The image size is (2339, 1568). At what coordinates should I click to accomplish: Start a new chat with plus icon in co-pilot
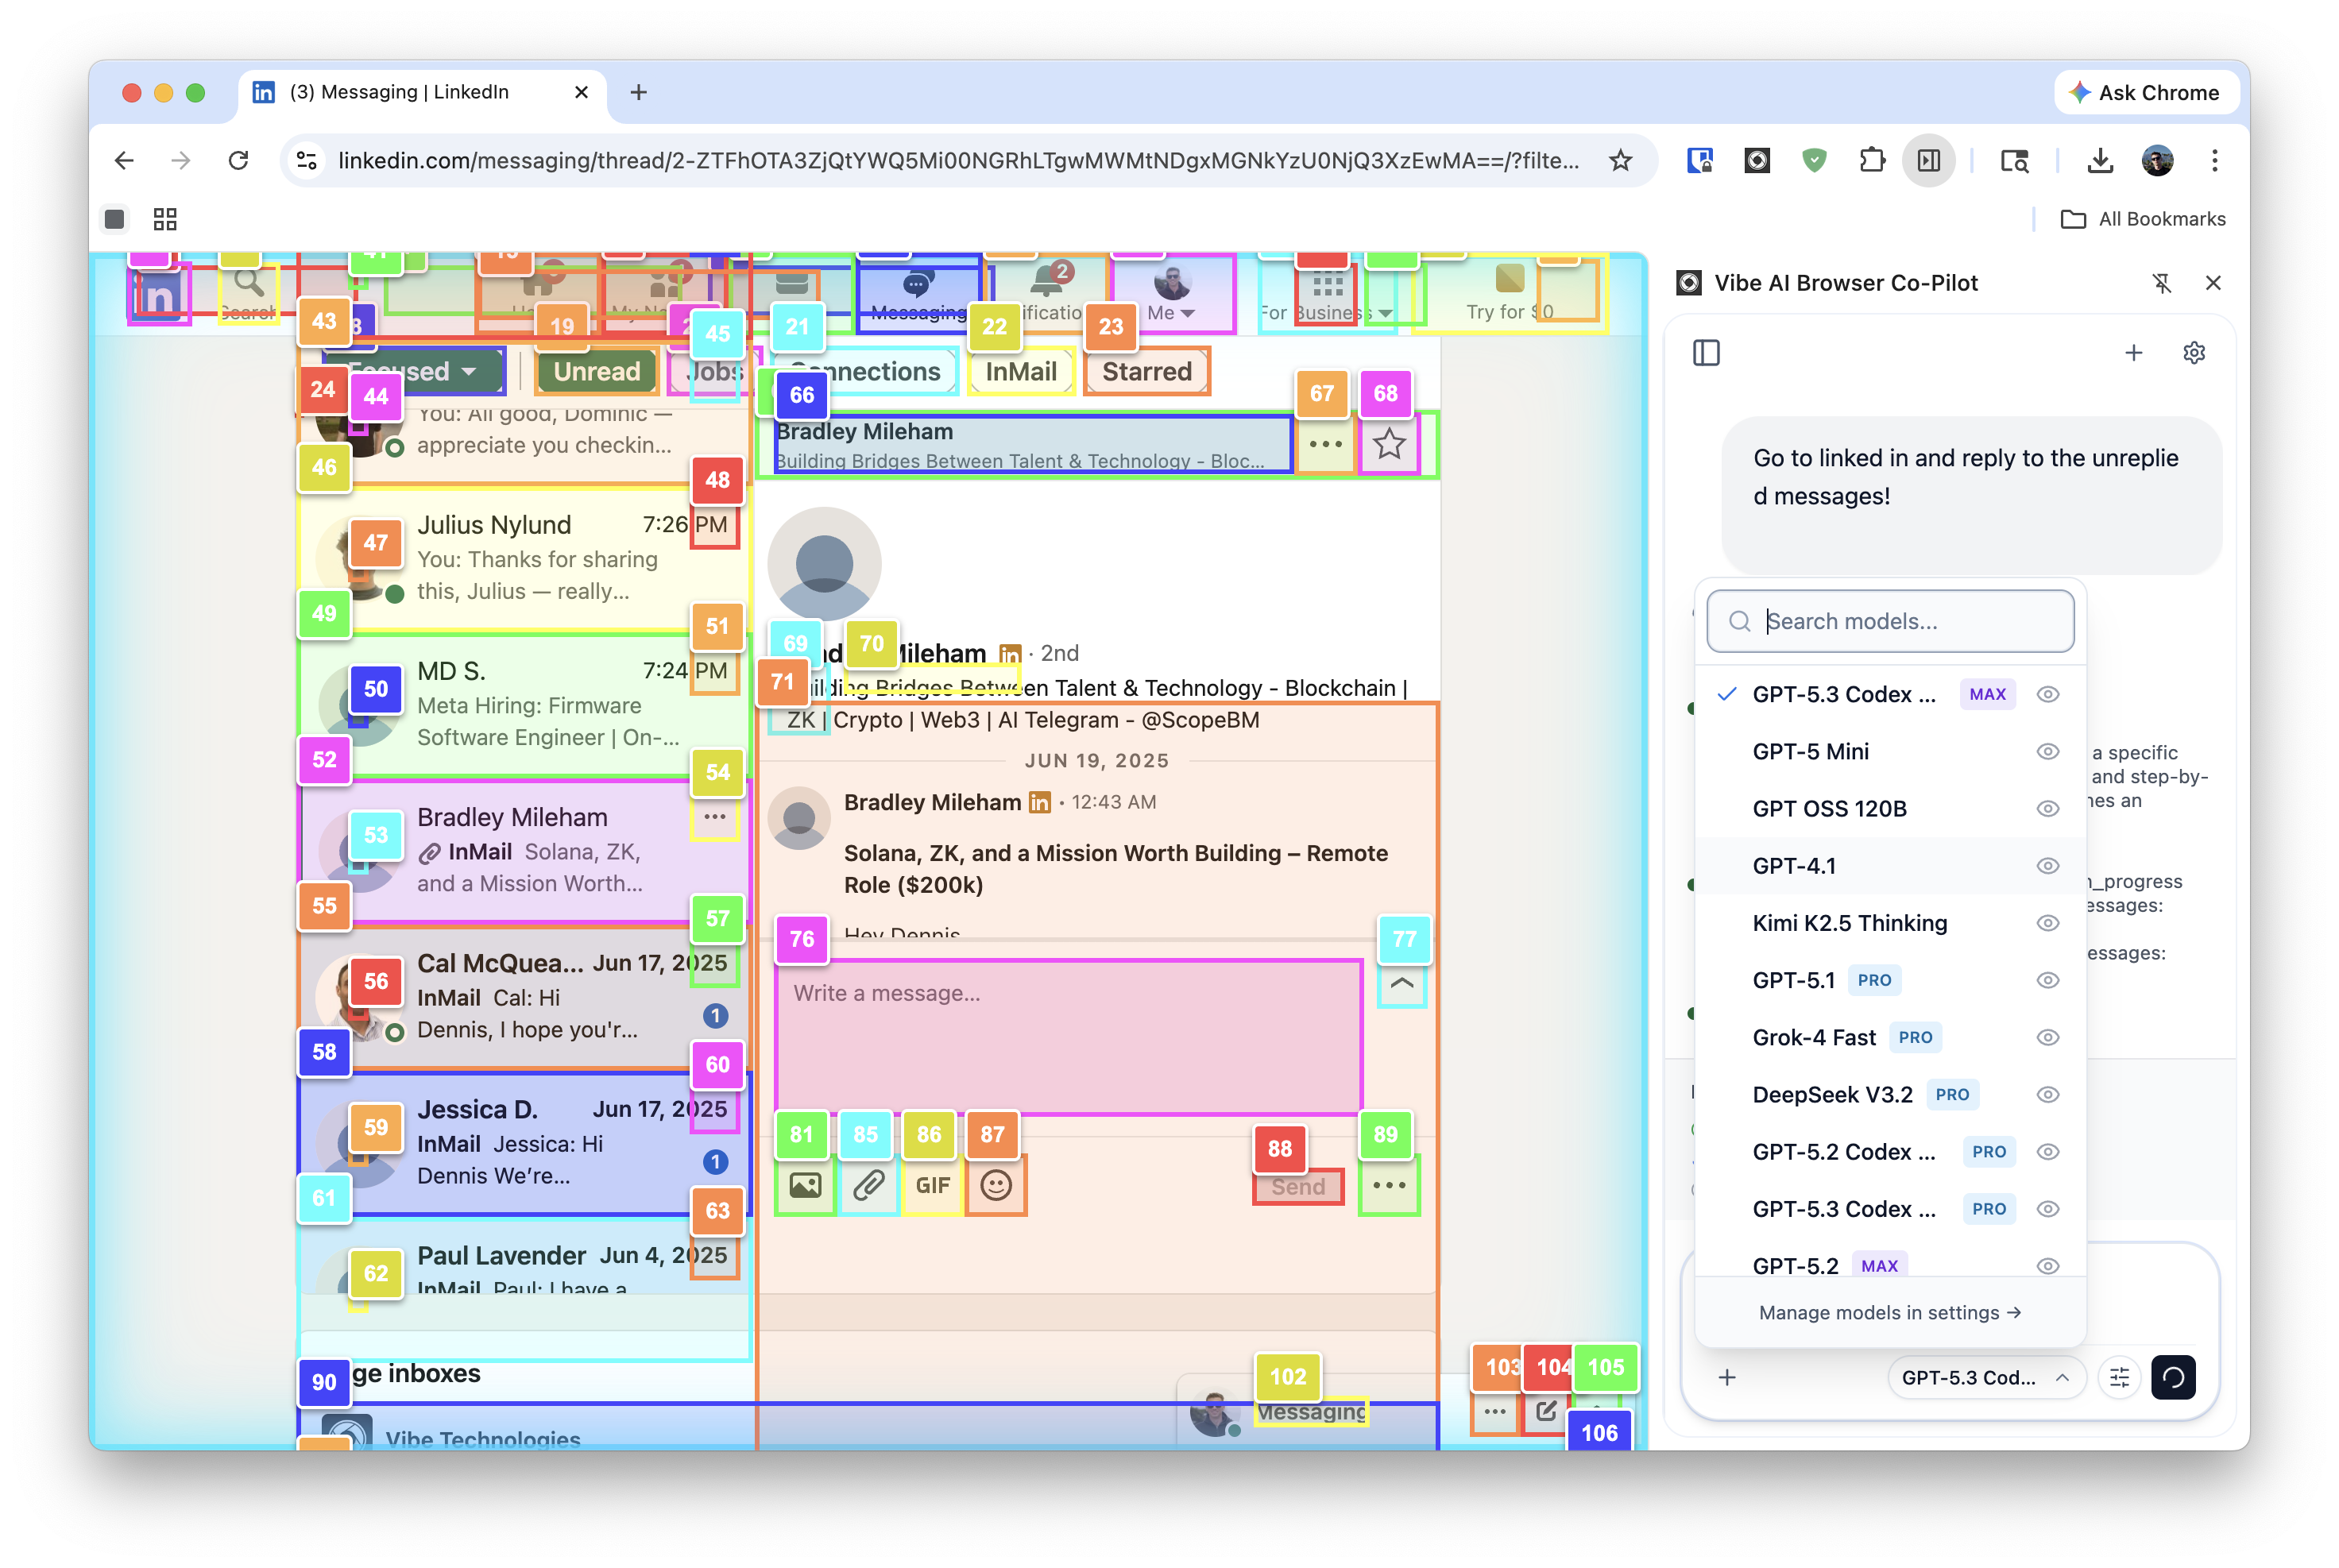coord(2133,353)
